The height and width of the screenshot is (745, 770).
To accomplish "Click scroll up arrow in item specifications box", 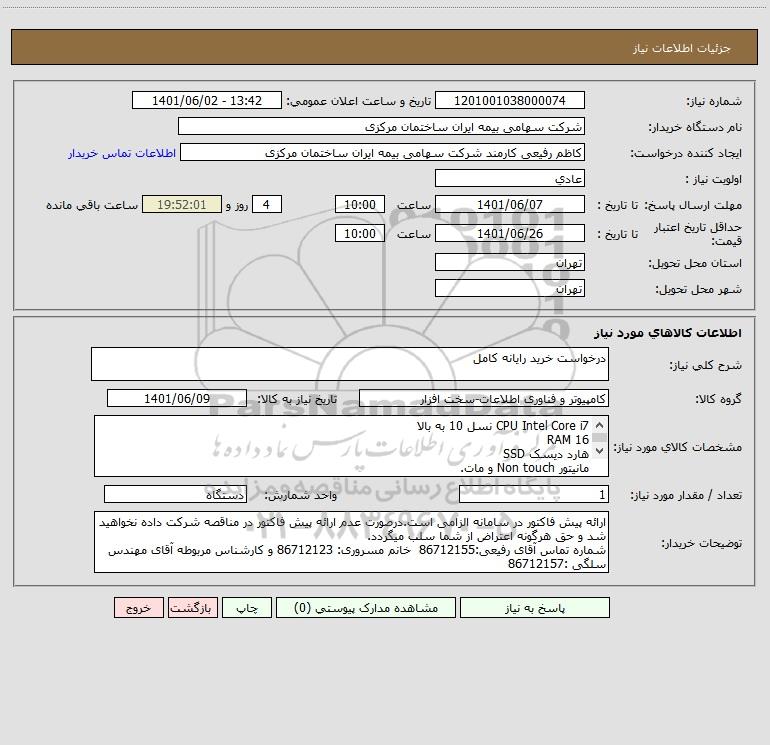I will [599, 425].
